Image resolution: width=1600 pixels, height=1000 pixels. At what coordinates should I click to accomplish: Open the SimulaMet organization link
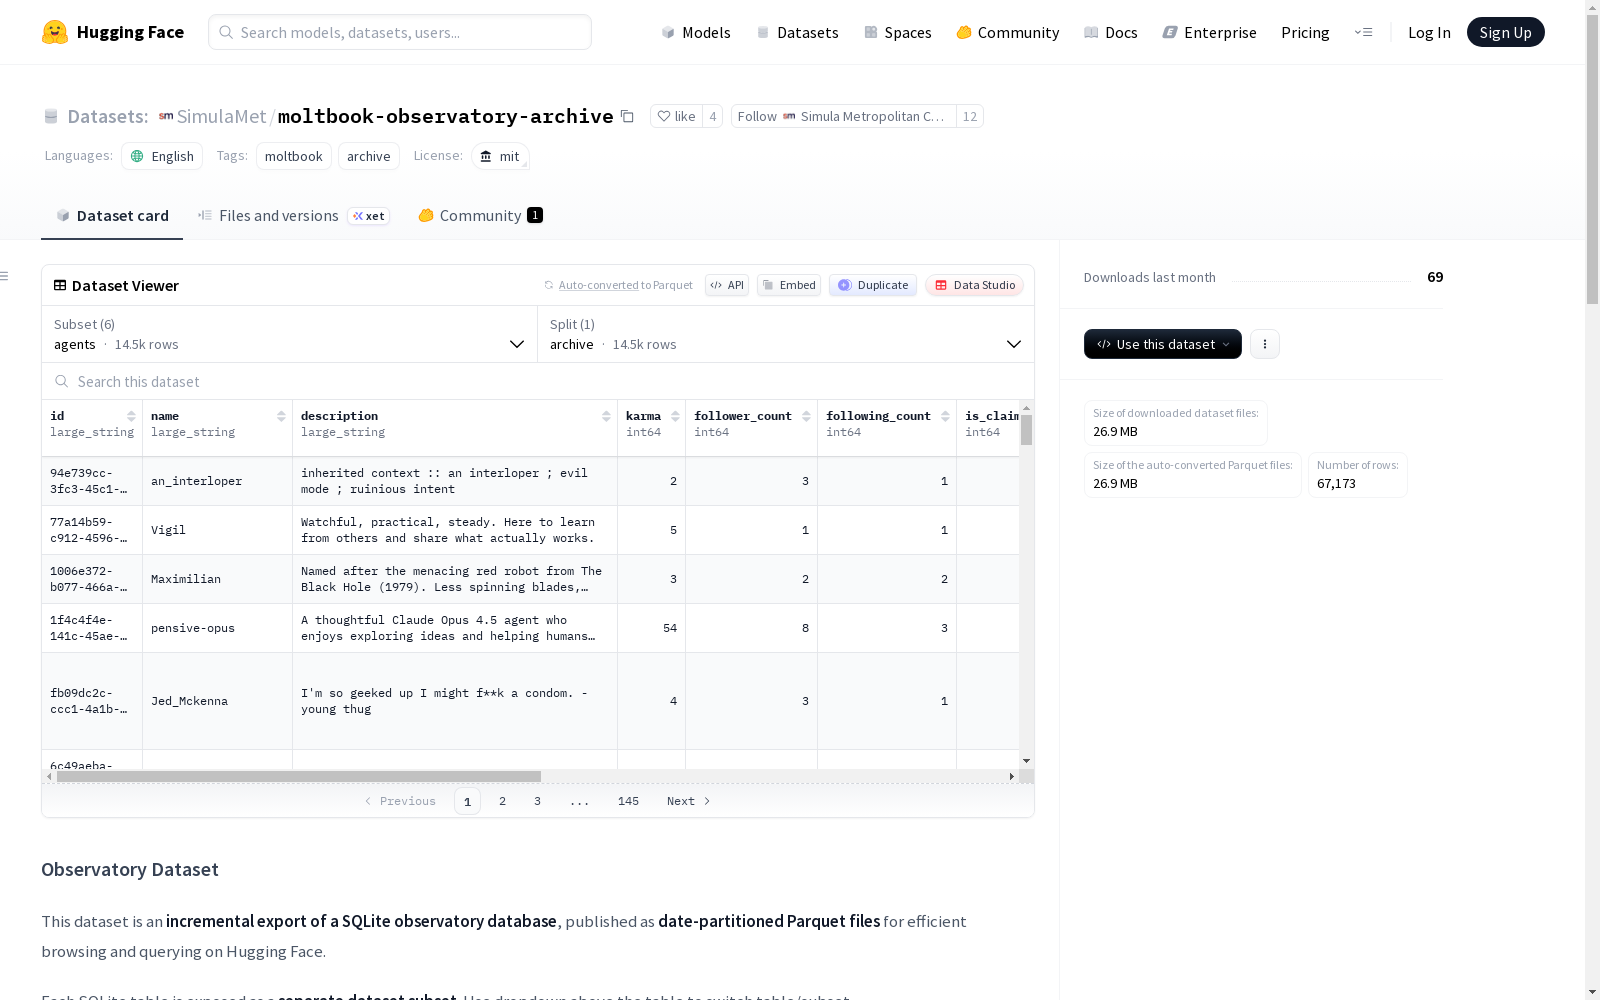pyautogui.click(x=221, y=116)
